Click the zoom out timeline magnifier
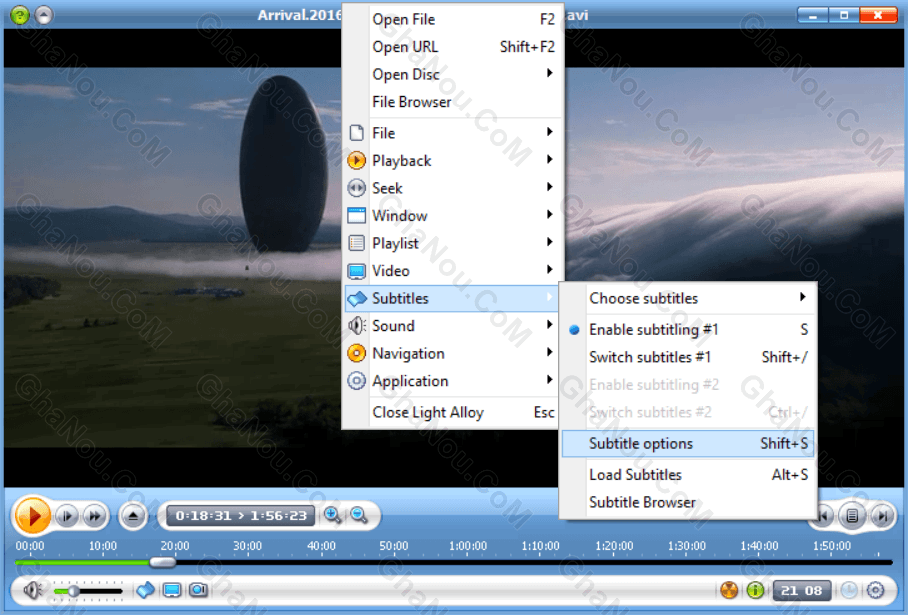 pos(358,515)
